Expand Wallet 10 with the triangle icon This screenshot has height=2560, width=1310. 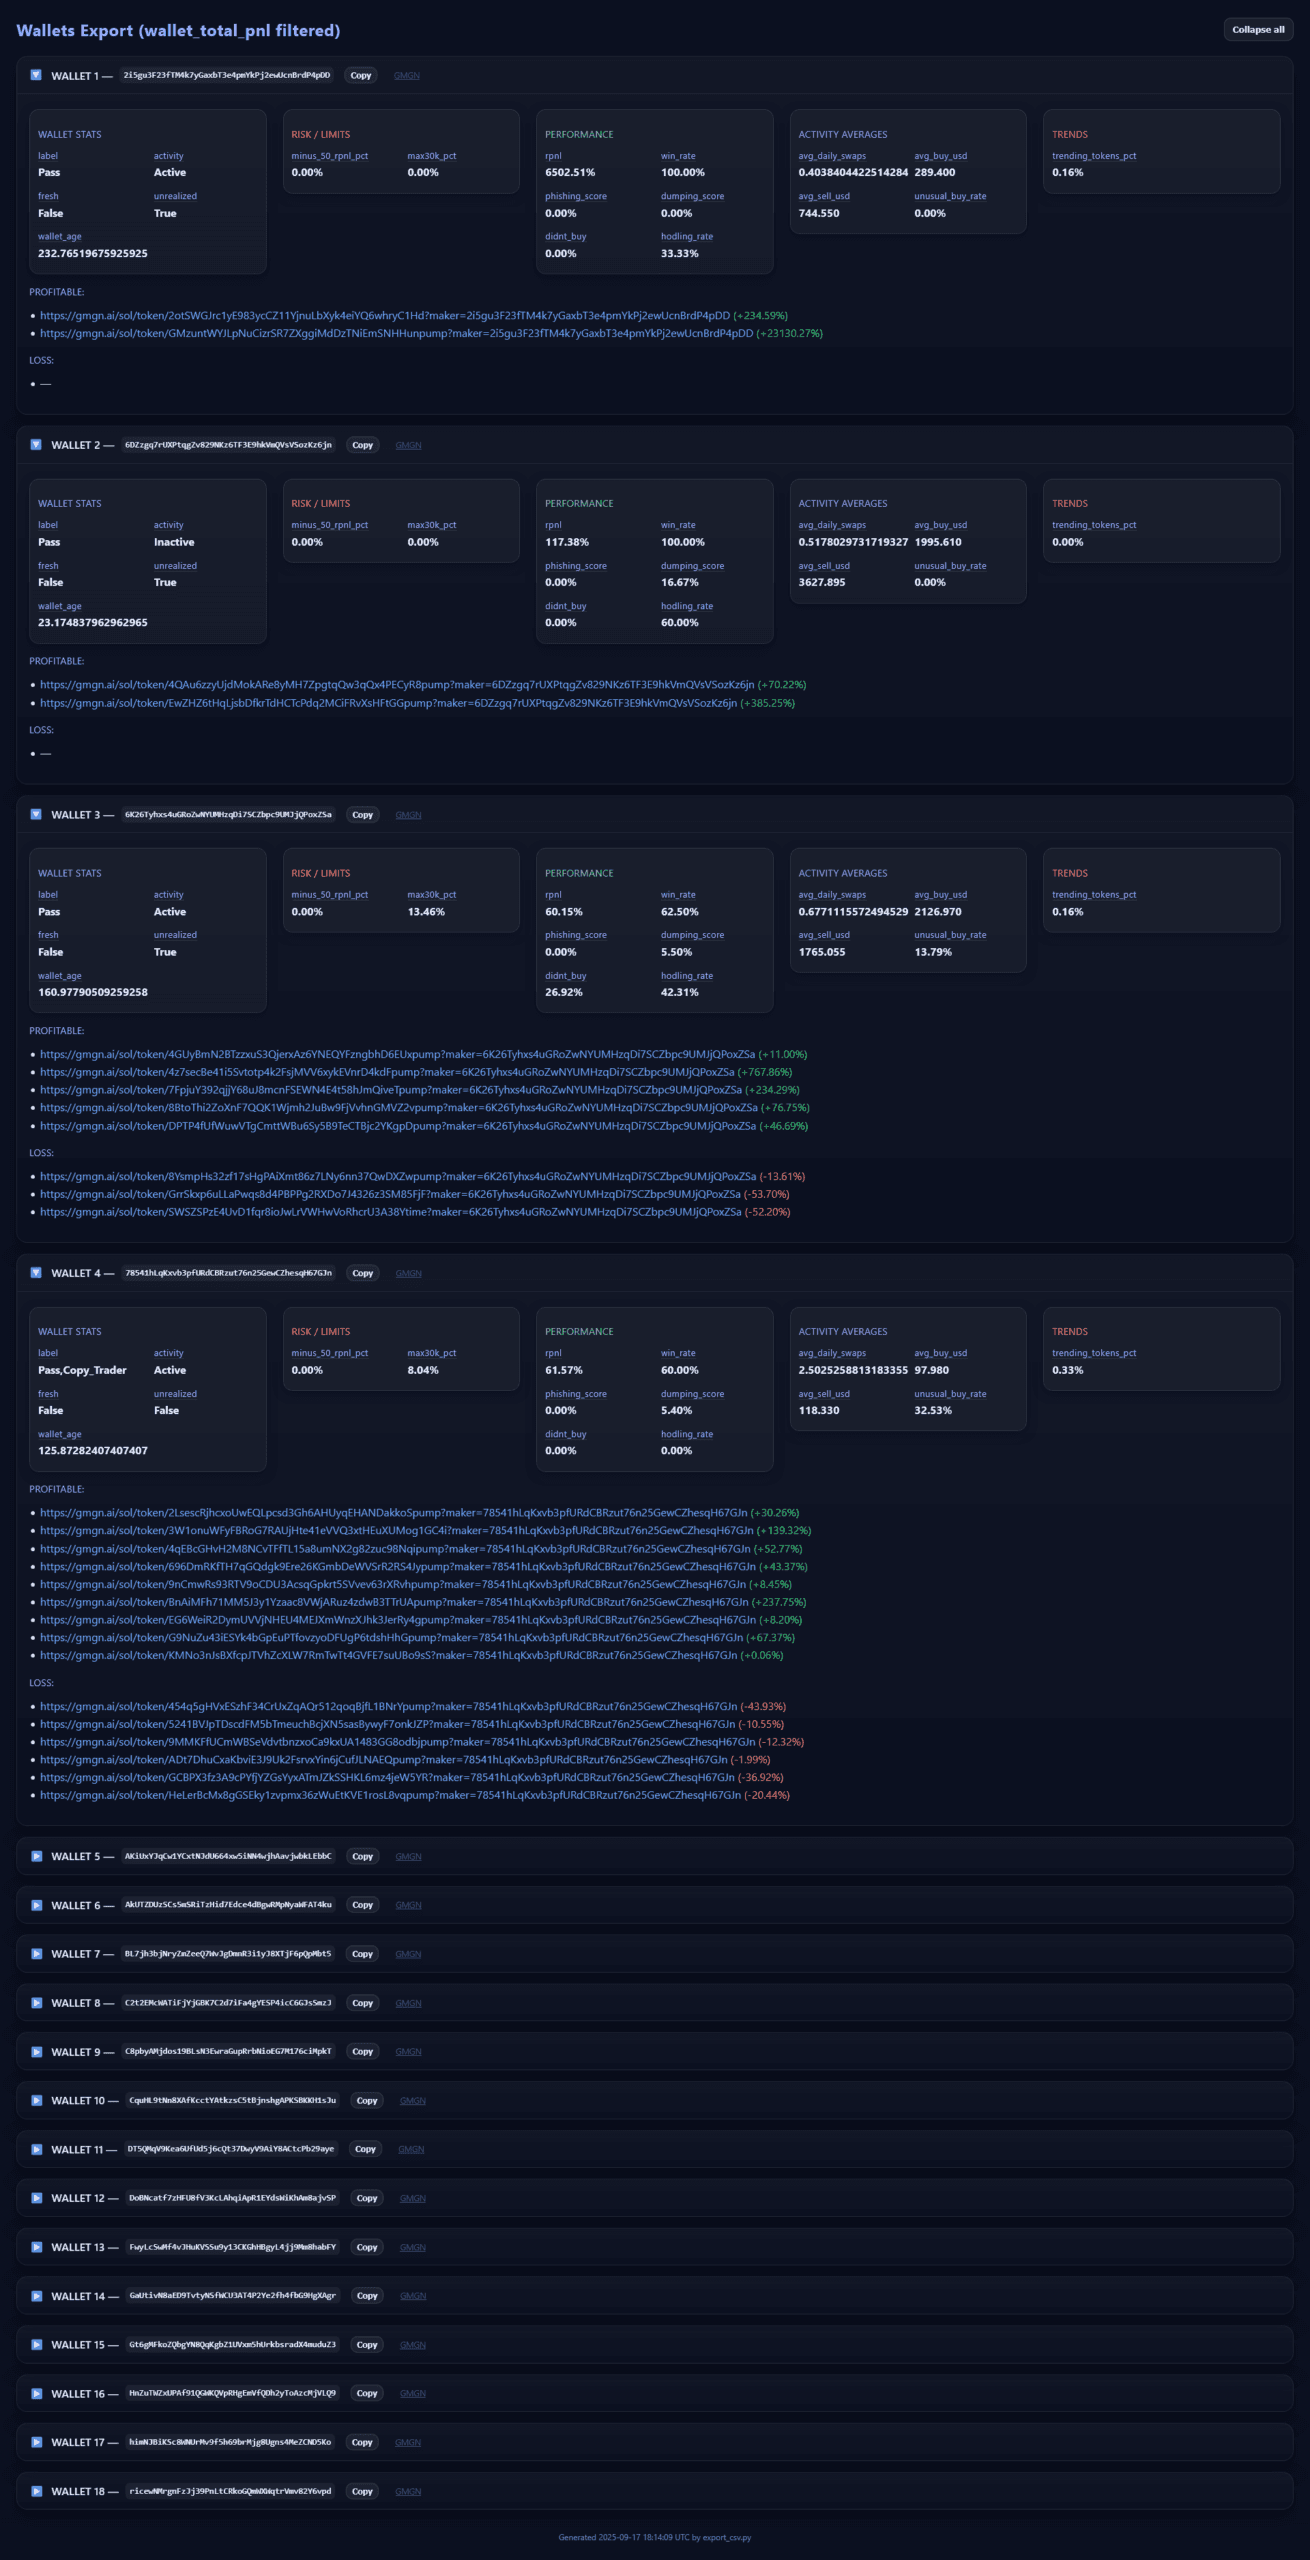click(36, 2100)
